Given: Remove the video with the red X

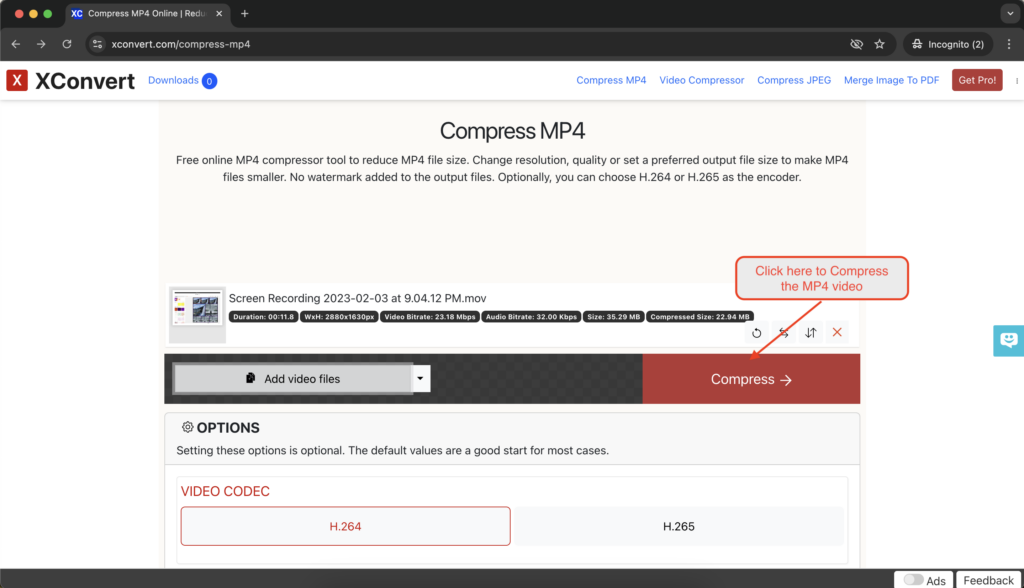Looking at the screenshot, I should point(837,333).
